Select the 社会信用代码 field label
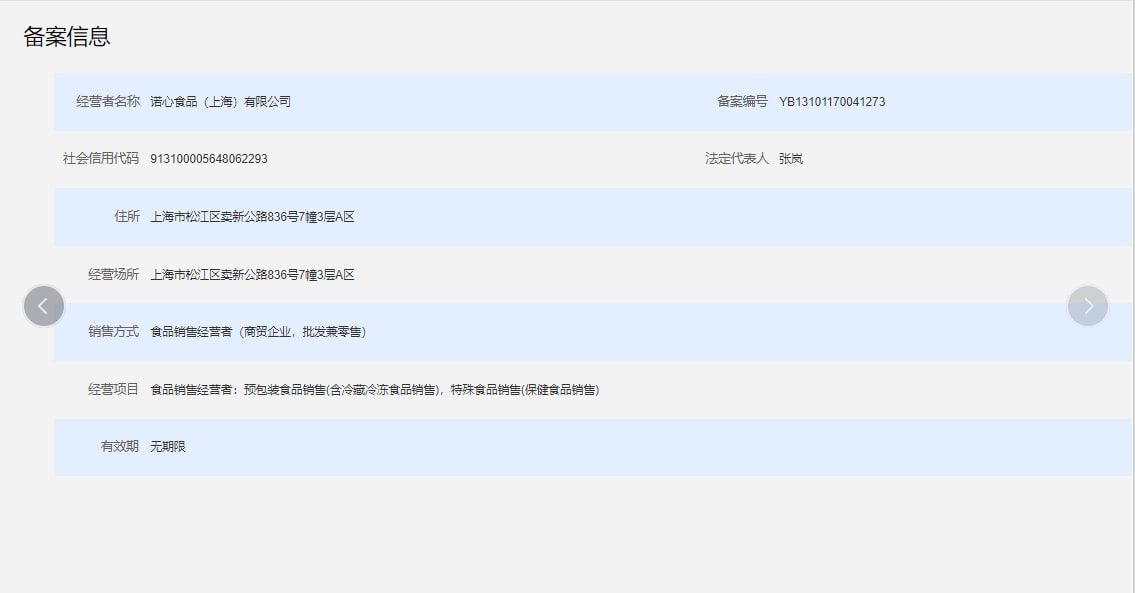1135x593 pixels. 101,158
